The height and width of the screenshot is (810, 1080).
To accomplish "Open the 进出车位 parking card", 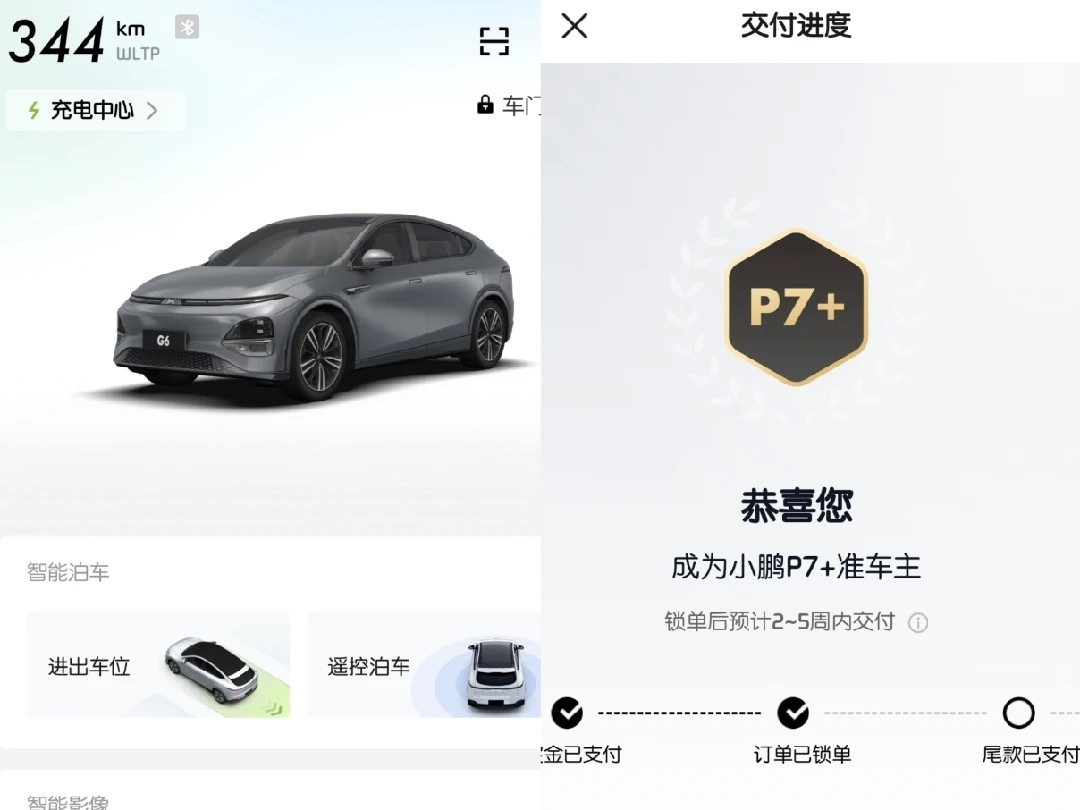I will click(x=158, y=665).
